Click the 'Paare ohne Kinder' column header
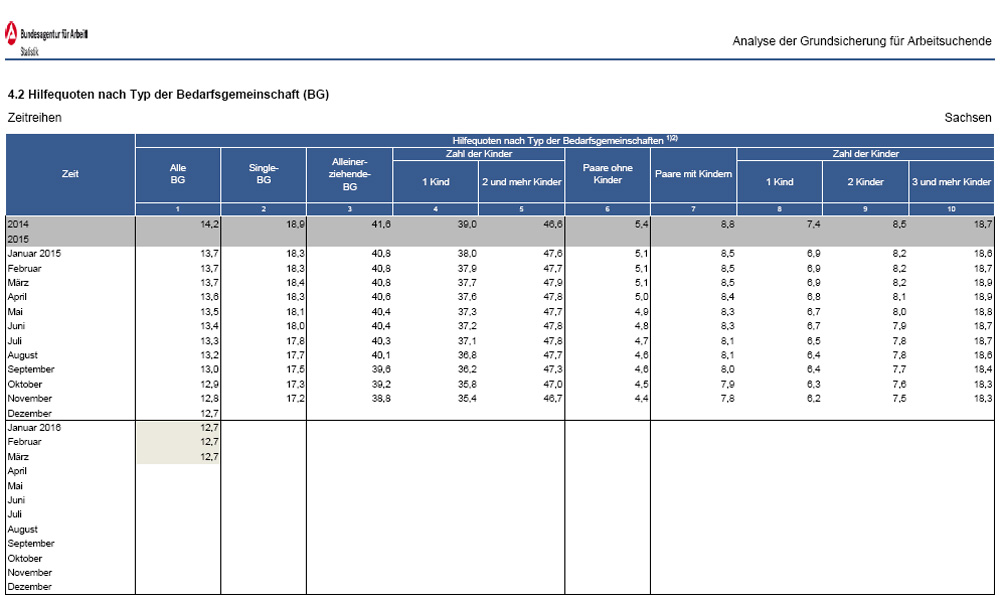The height and width of the screenshot is (597, 1000). (607, 174)
